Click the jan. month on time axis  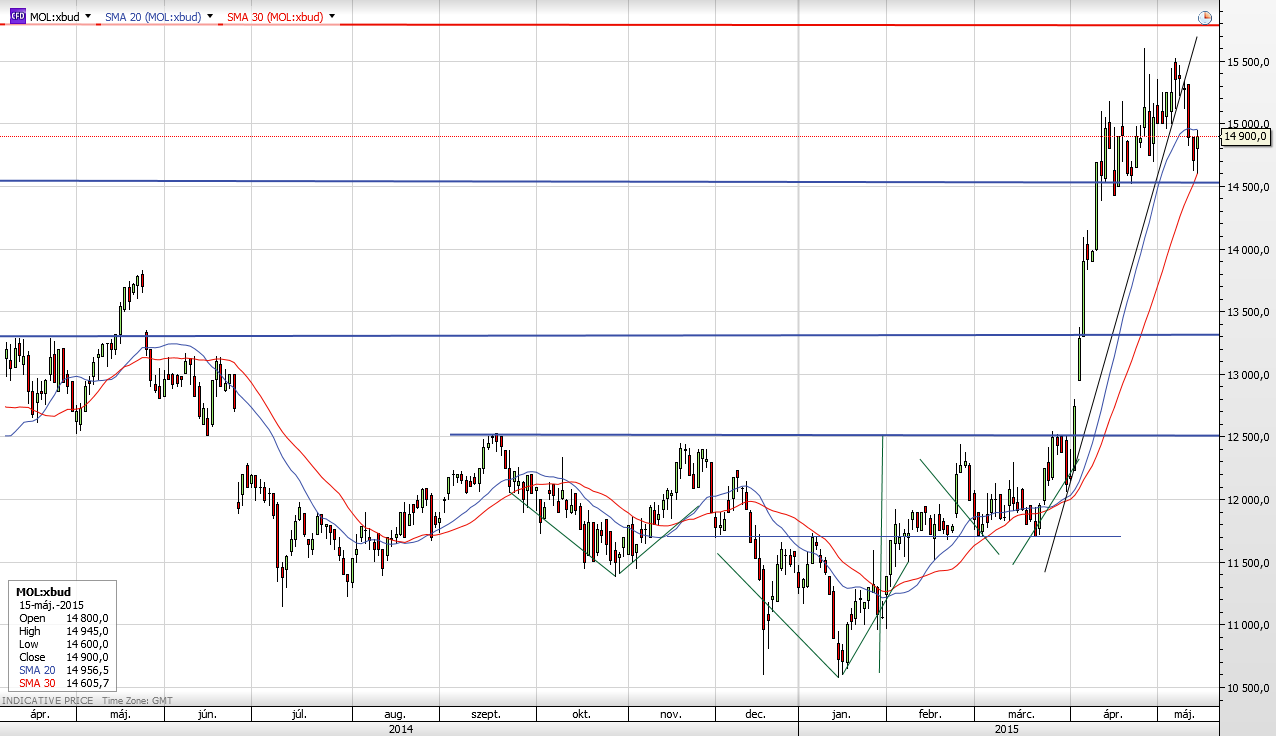coord(841,715)
